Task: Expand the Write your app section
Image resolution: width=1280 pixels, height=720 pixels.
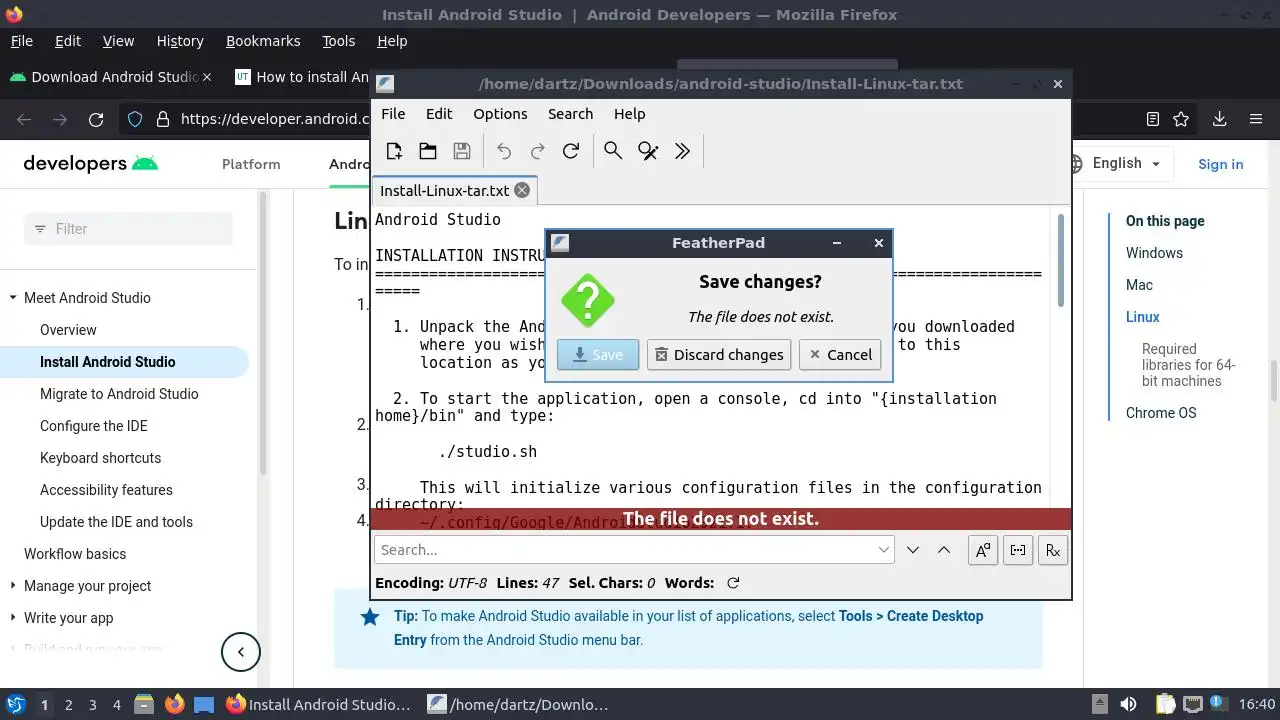Action: [x=12, y=618]
